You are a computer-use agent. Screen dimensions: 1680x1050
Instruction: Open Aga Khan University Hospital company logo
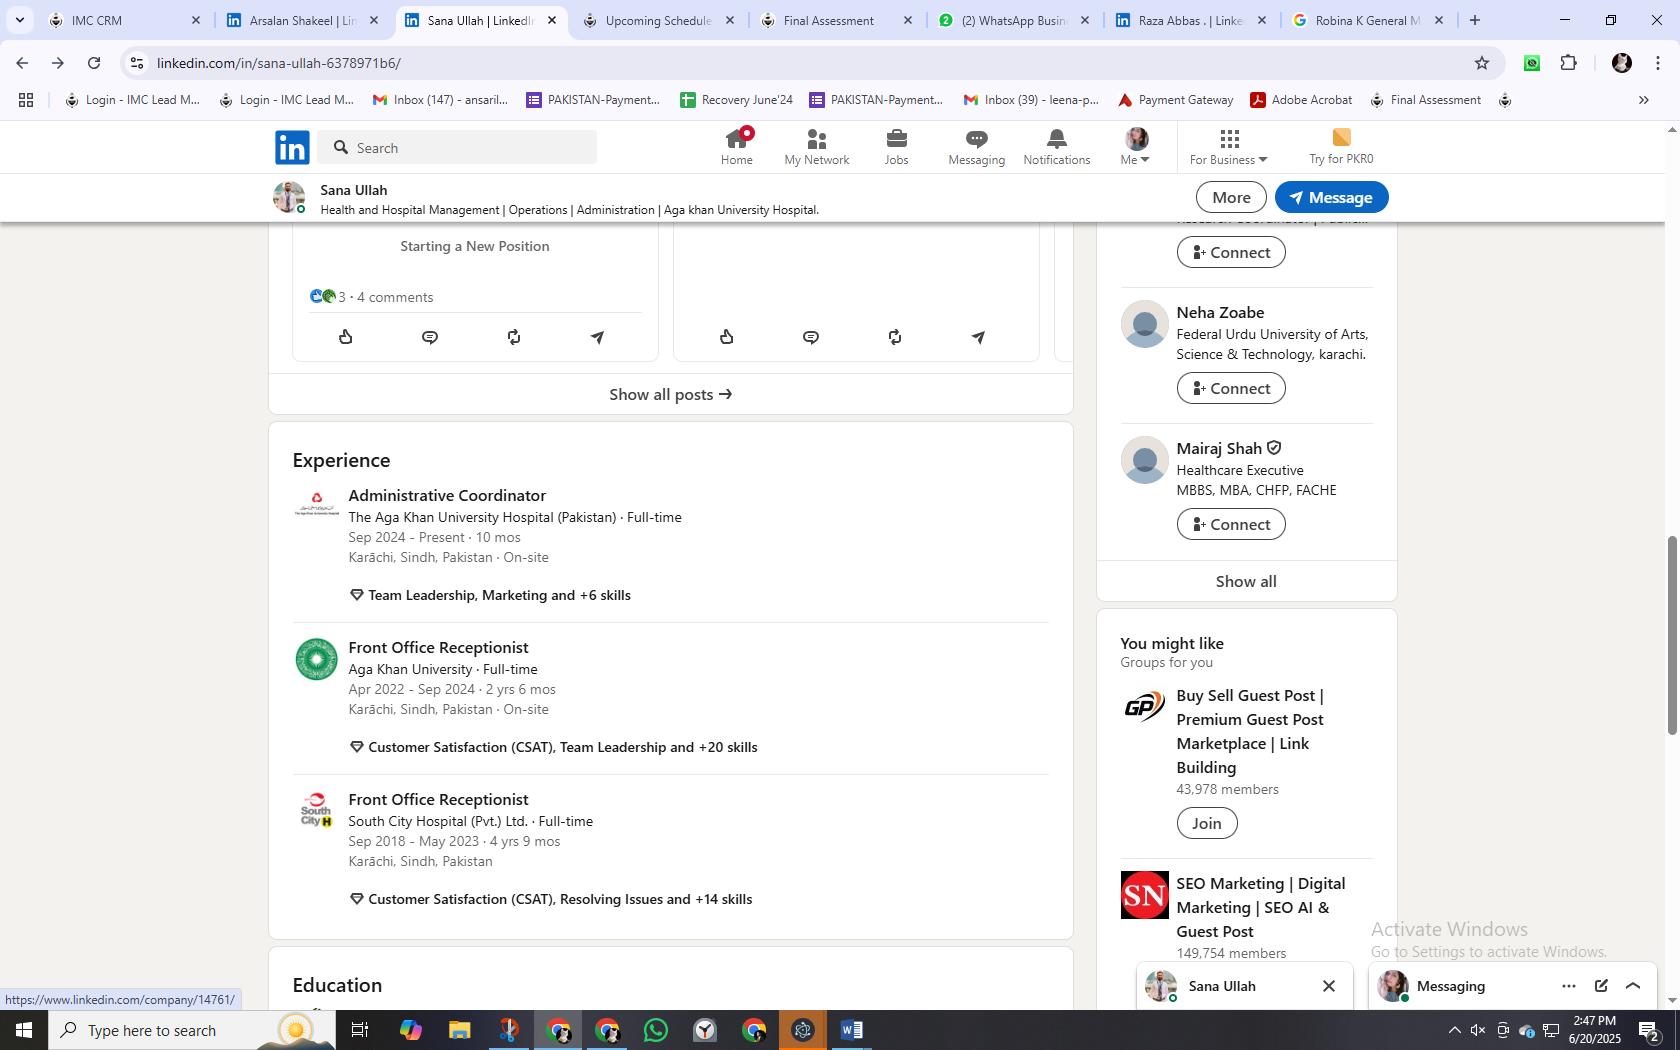(x=317, y=505)
